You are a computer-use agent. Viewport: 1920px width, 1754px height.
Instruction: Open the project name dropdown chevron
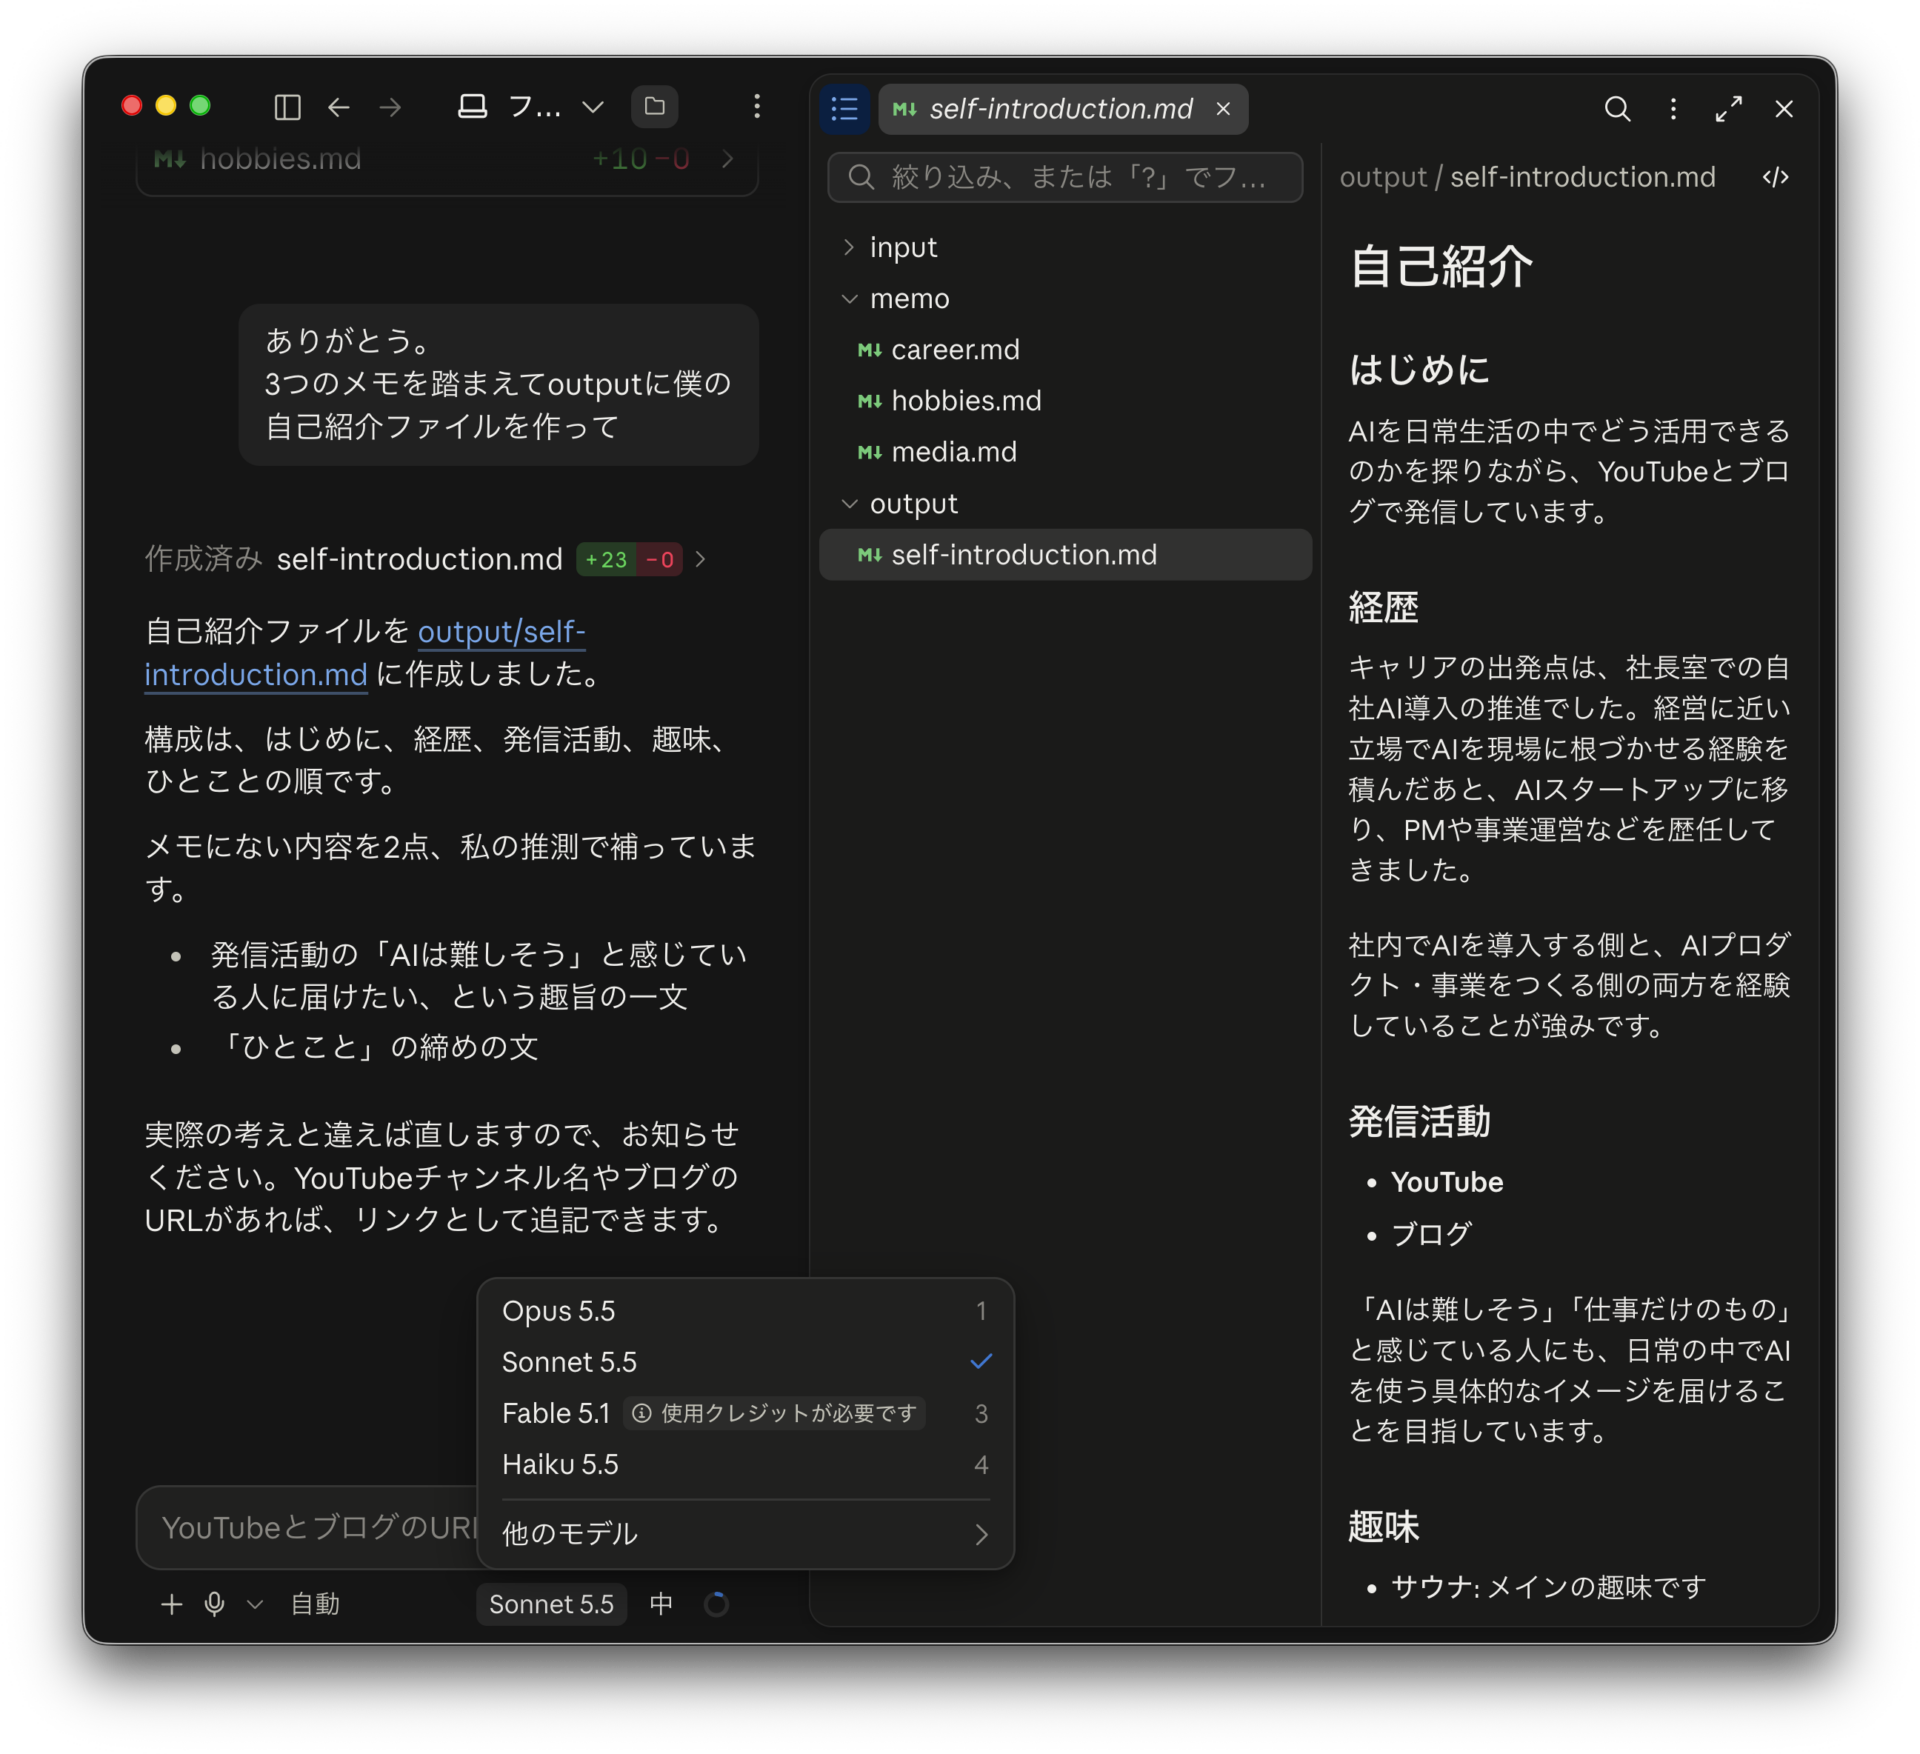[593, 107]
